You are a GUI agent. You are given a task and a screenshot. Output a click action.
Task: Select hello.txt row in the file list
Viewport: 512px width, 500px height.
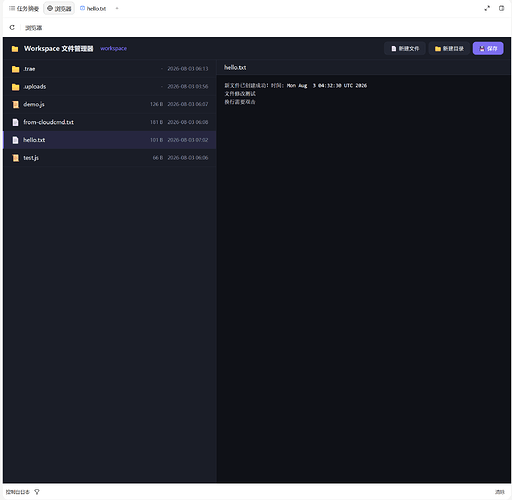coord(110,140)
